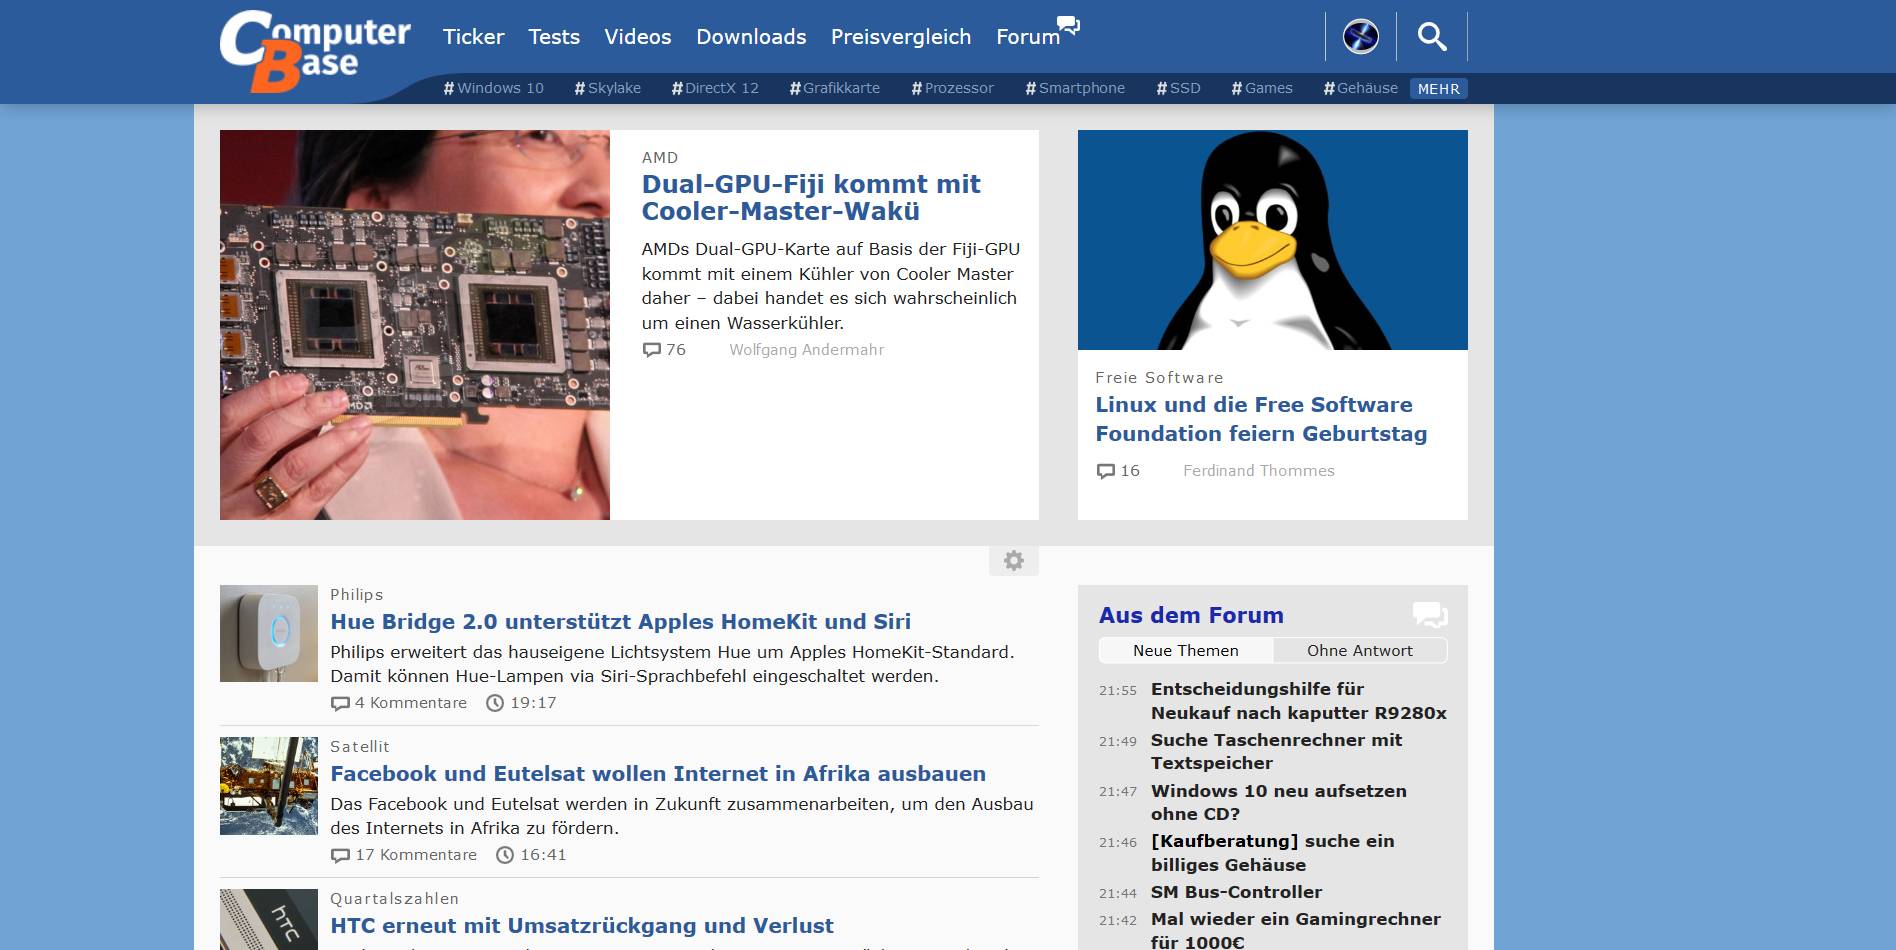Image resolution: width=1896 pixels, height=950 pixels.
Task: Open thread Windows 10 neu aufsetzen ohne CD?
Action: (1279, 803)
